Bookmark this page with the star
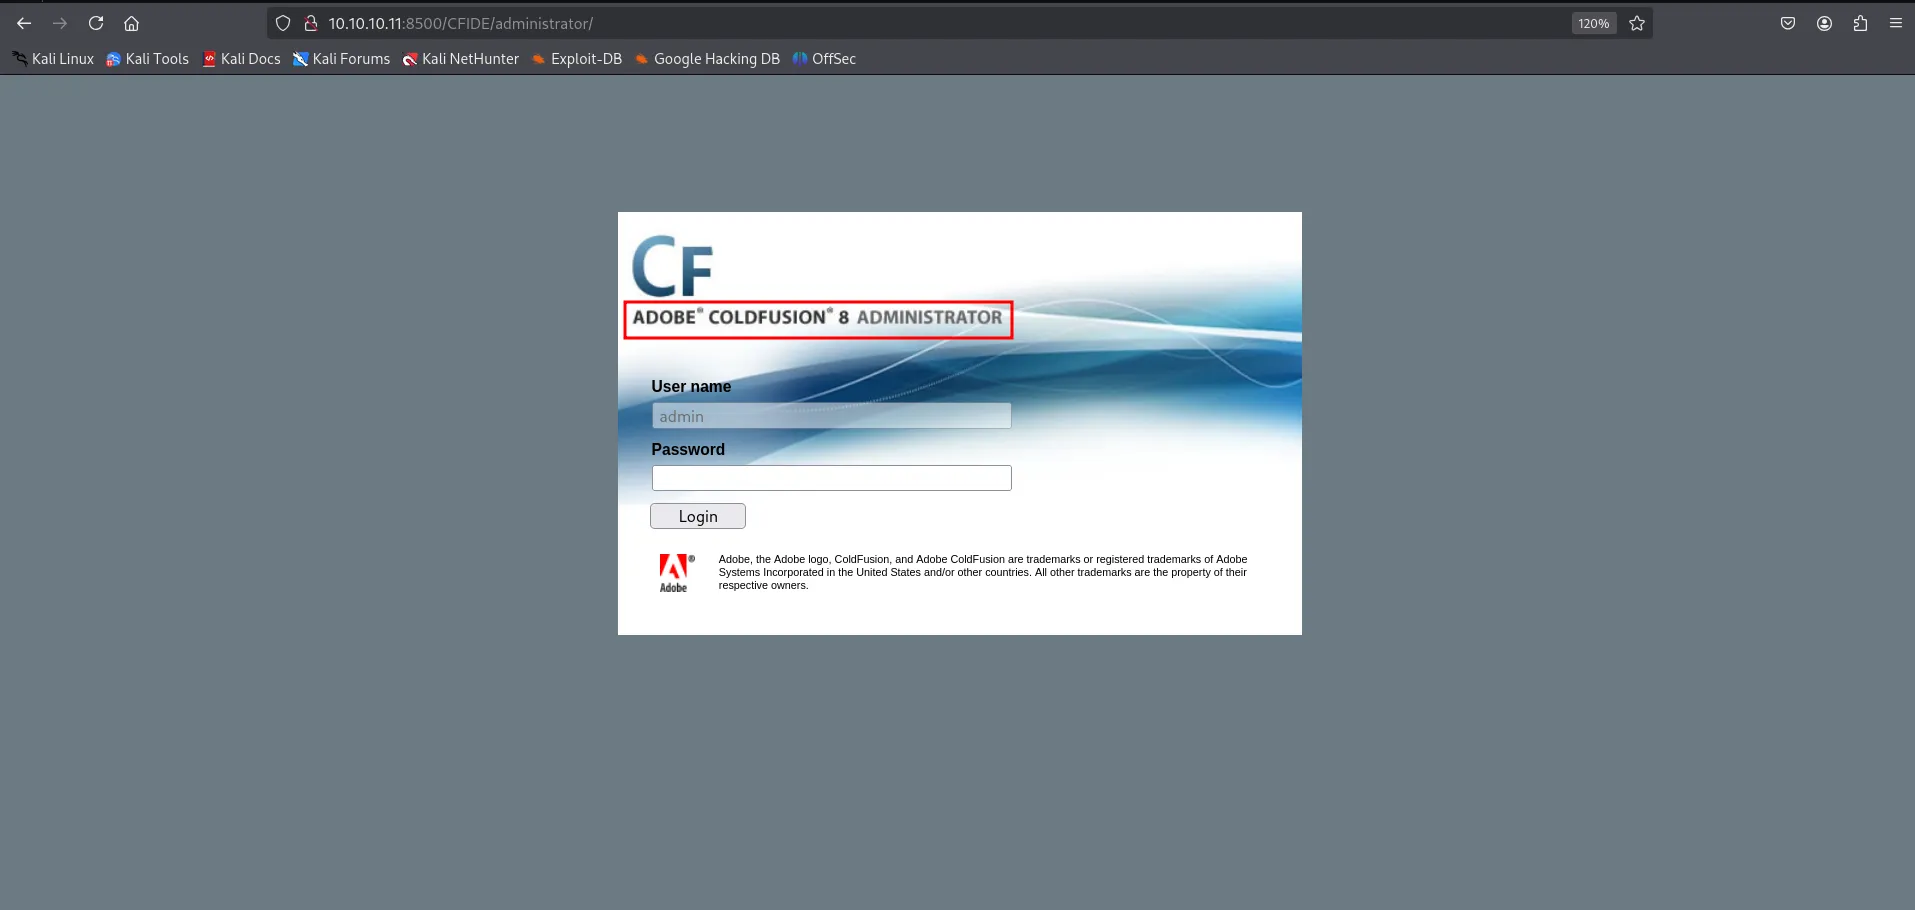This screenshot has width=1915, height=910. [x=1637, y=23]
